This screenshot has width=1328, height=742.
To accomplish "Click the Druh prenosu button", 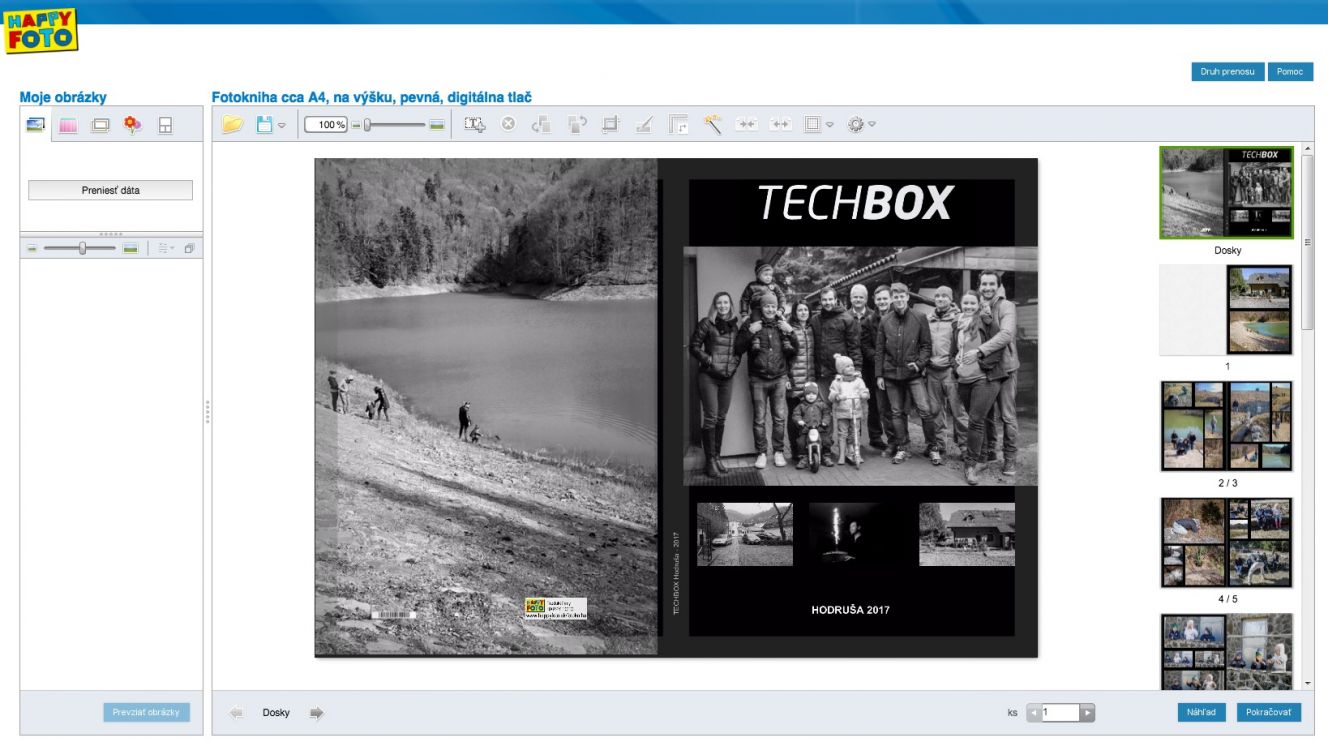I will [x=1228, y=72].
